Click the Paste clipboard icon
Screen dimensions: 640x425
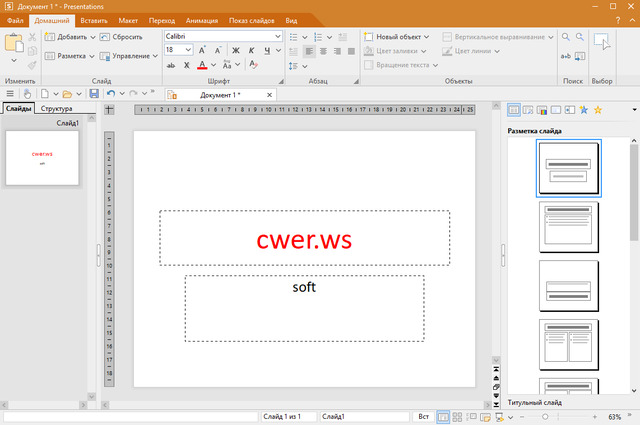click(x=13, y=44)
